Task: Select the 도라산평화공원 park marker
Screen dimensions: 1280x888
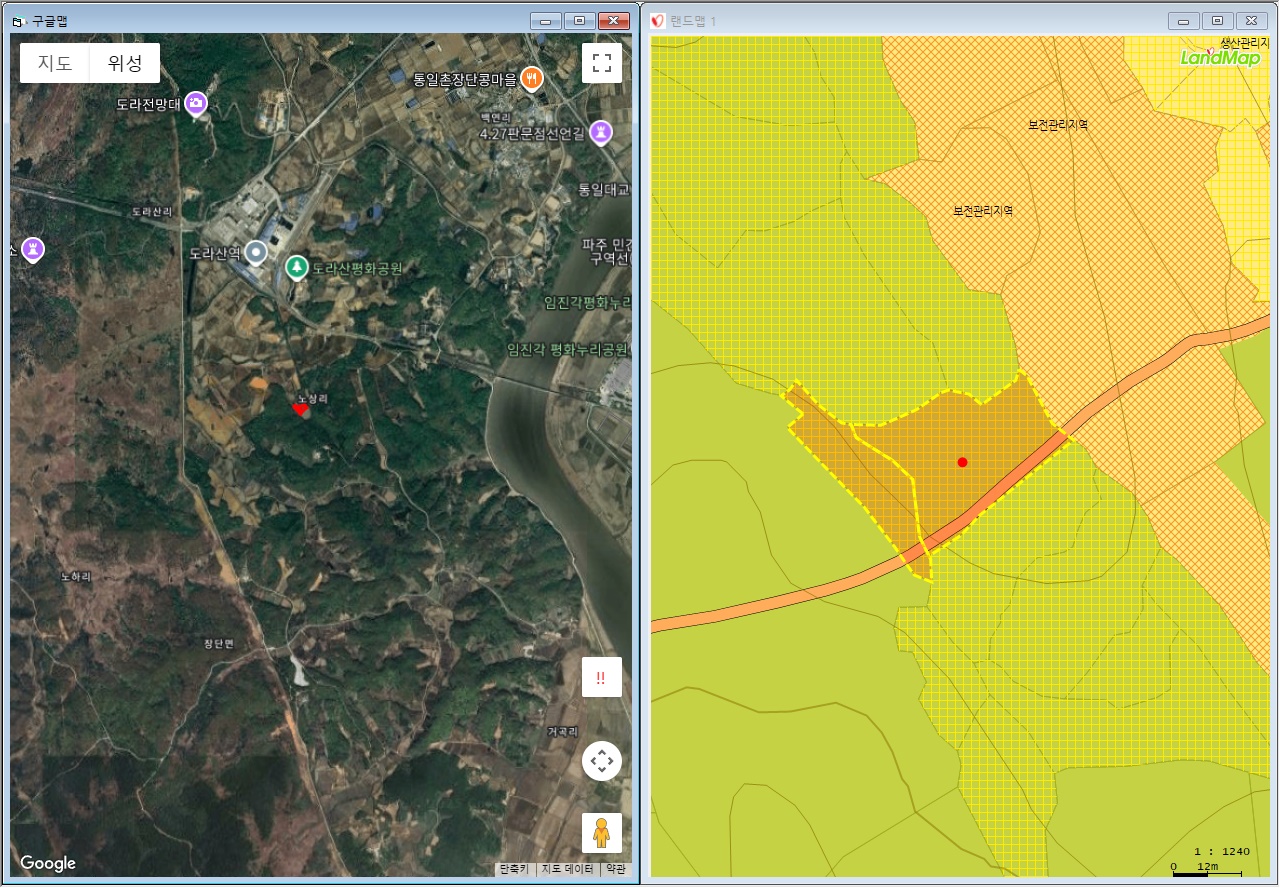Action: pyautogui.click(x=296, y=267)
